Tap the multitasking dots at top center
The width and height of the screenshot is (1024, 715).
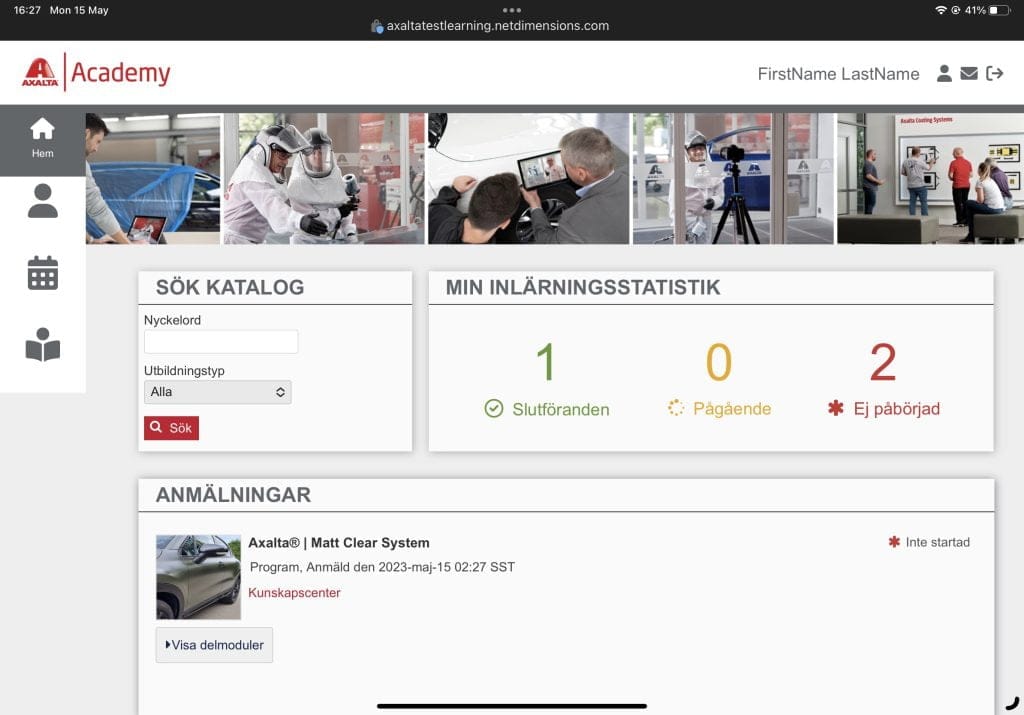(512, 9)
